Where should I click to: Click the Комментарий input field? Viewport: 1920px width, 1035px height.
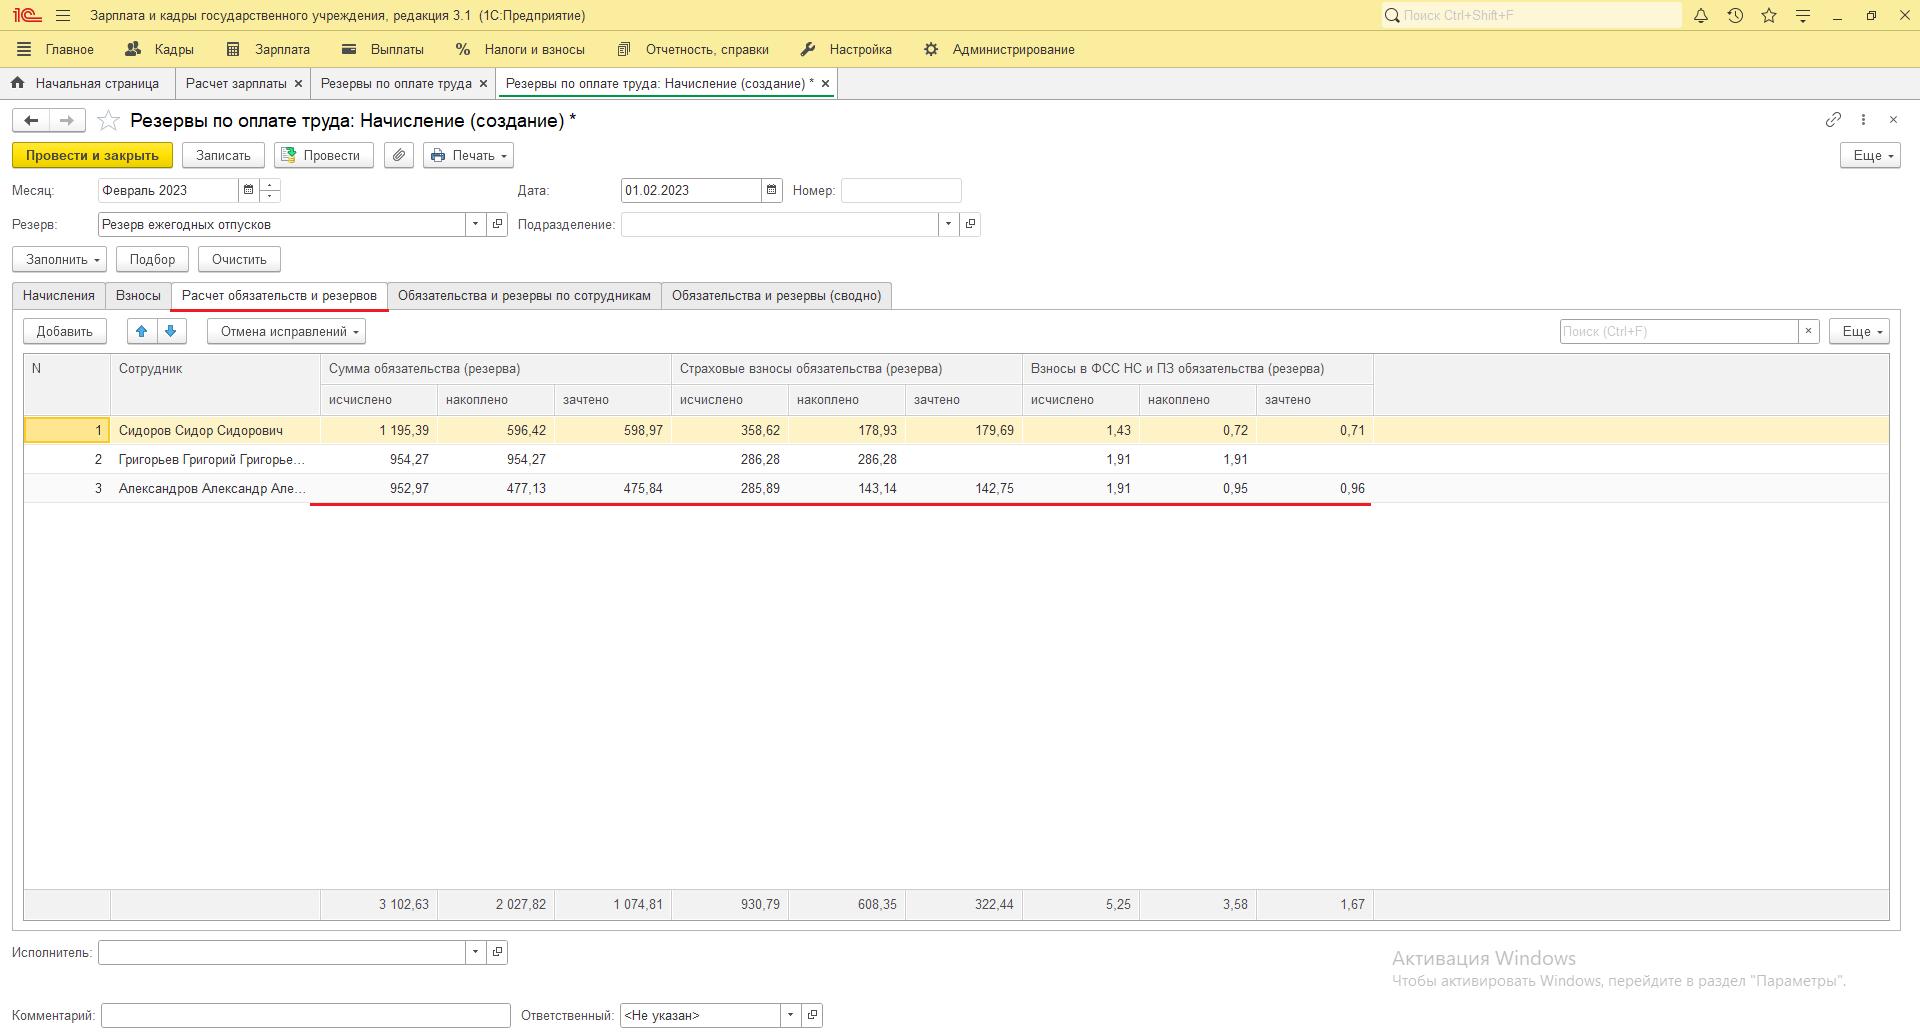[306, 1015]
